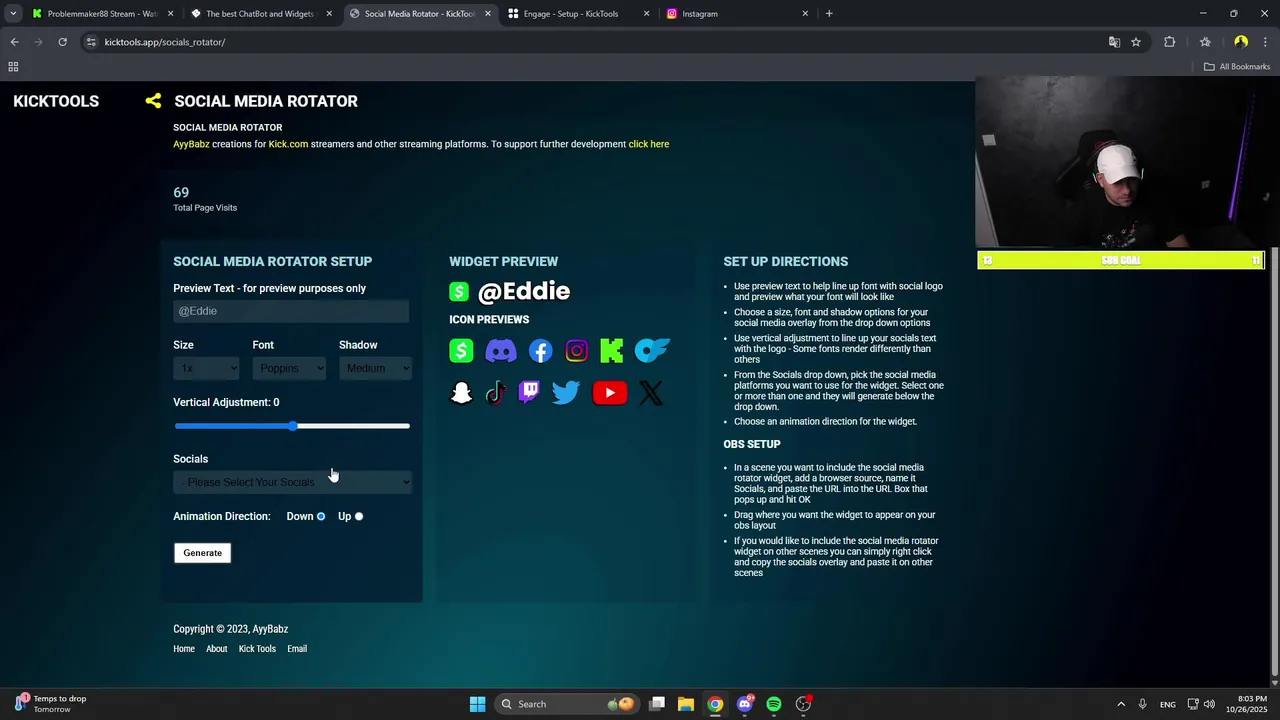Open the apps grid in bookmarks bar
Viewport: 1280px width, 720px height.
pyautogui.click(x=13, y=67)
